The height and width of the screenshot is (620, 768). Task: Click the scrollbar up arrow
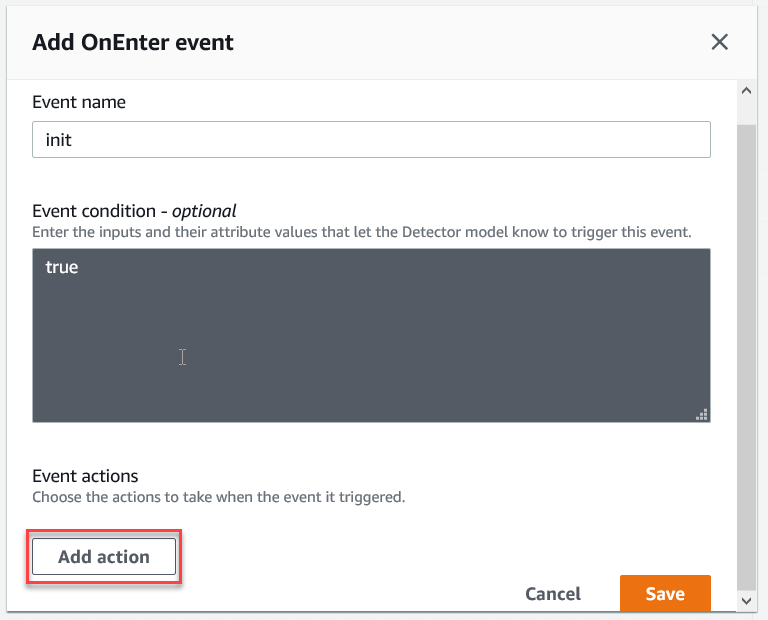746,90
